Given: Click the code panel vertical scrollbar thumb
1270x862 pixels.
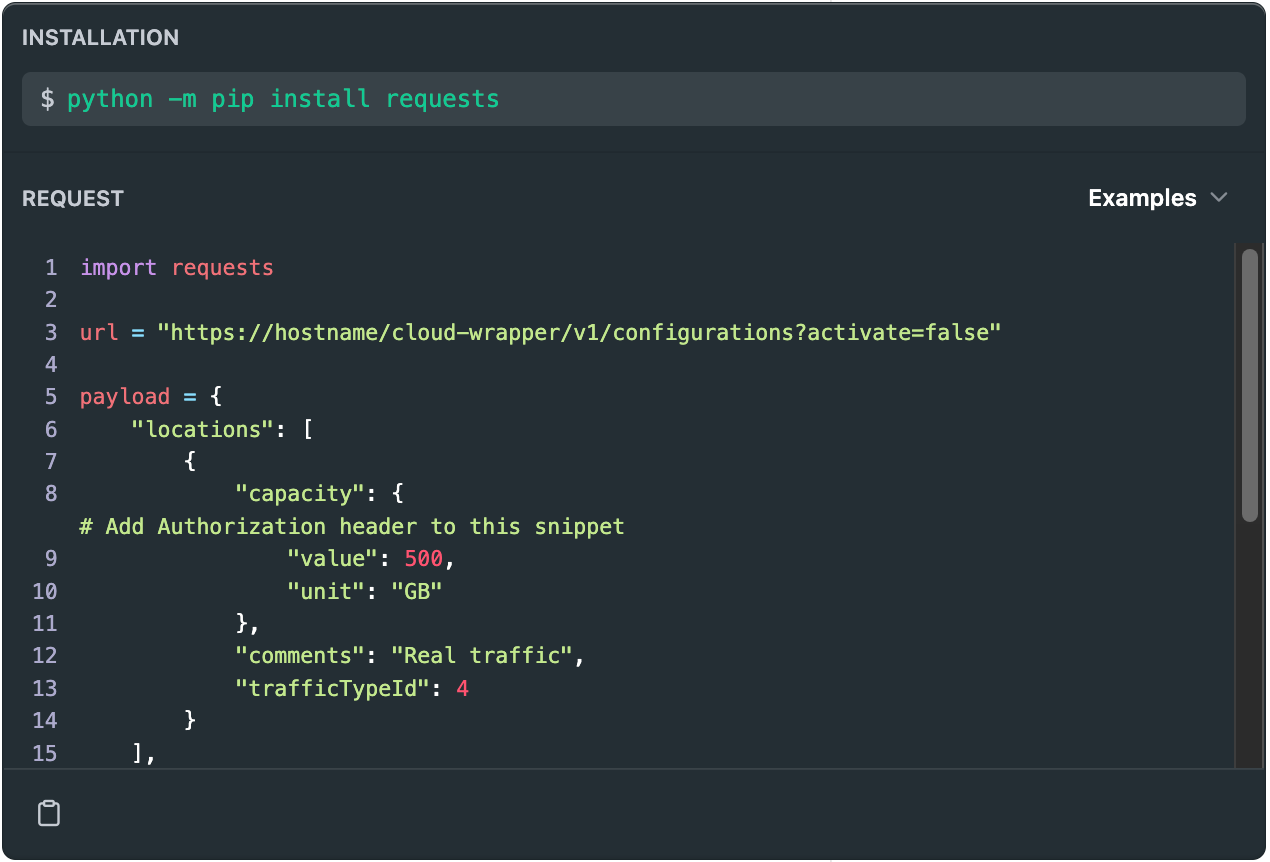Looking at the screenshot, I should (1249, 385).
